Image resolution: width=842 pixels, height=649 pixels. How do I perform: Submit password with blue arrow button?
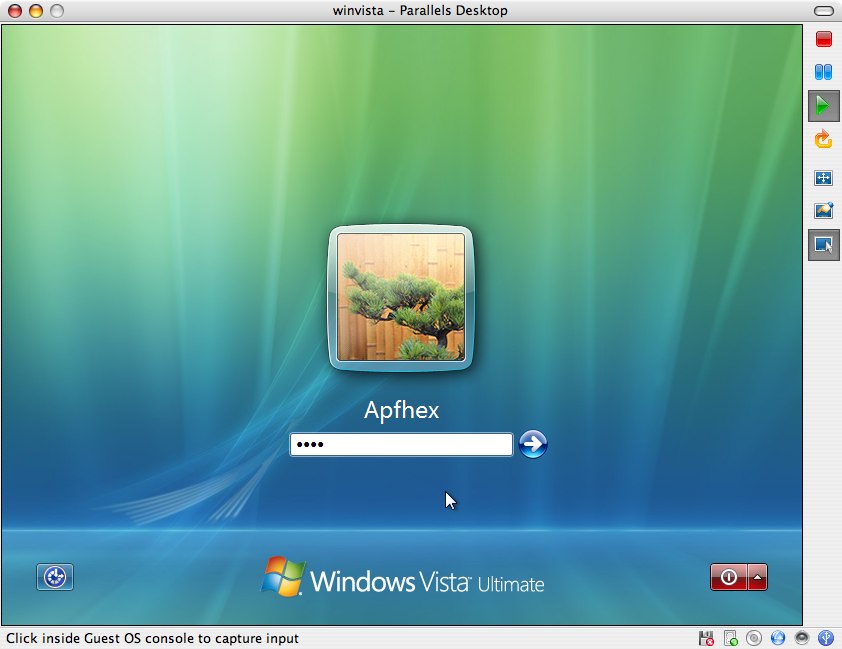[x=533, y=444]
